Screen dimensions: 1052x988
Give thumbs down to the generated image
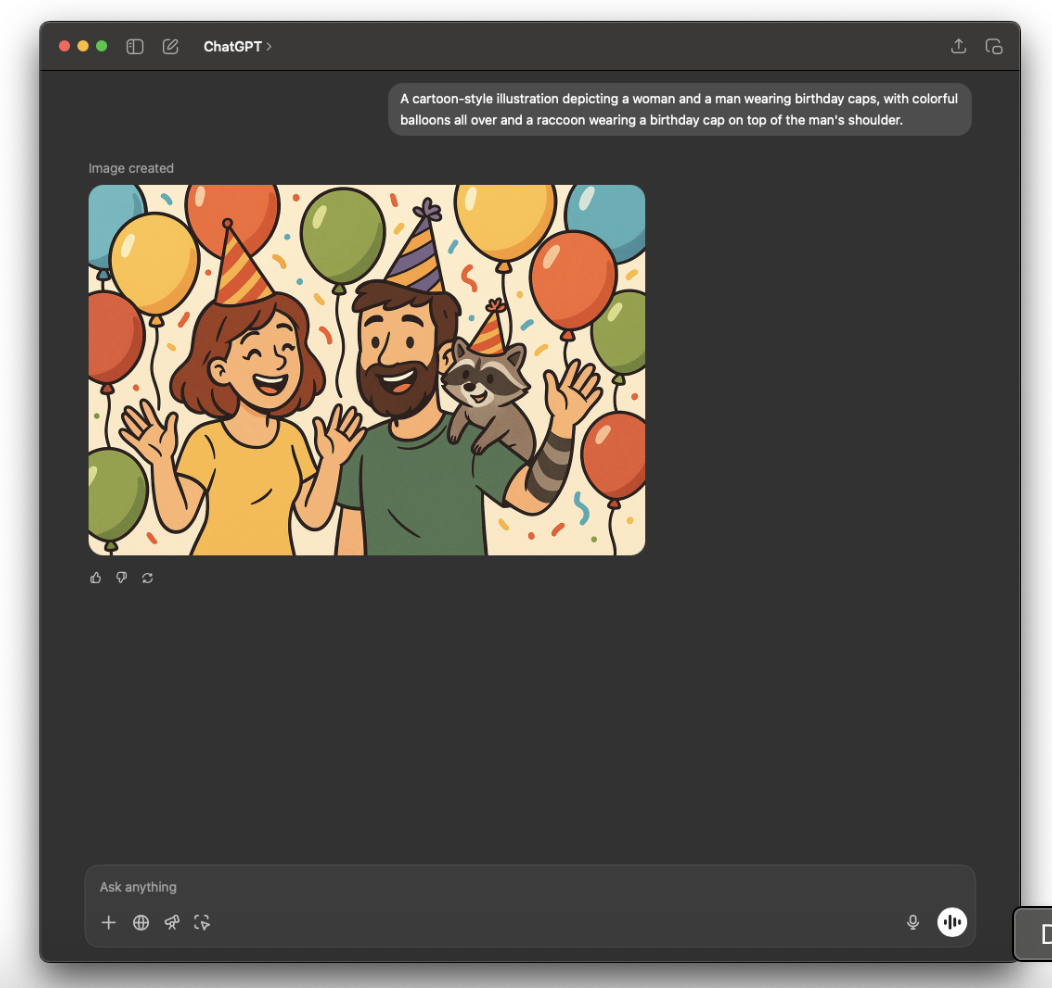point(122,578)
